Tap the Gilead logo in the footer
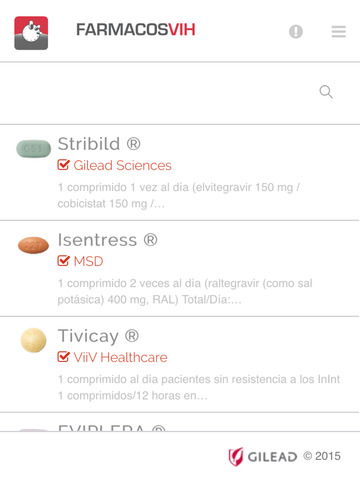 [x=263, y=456]
